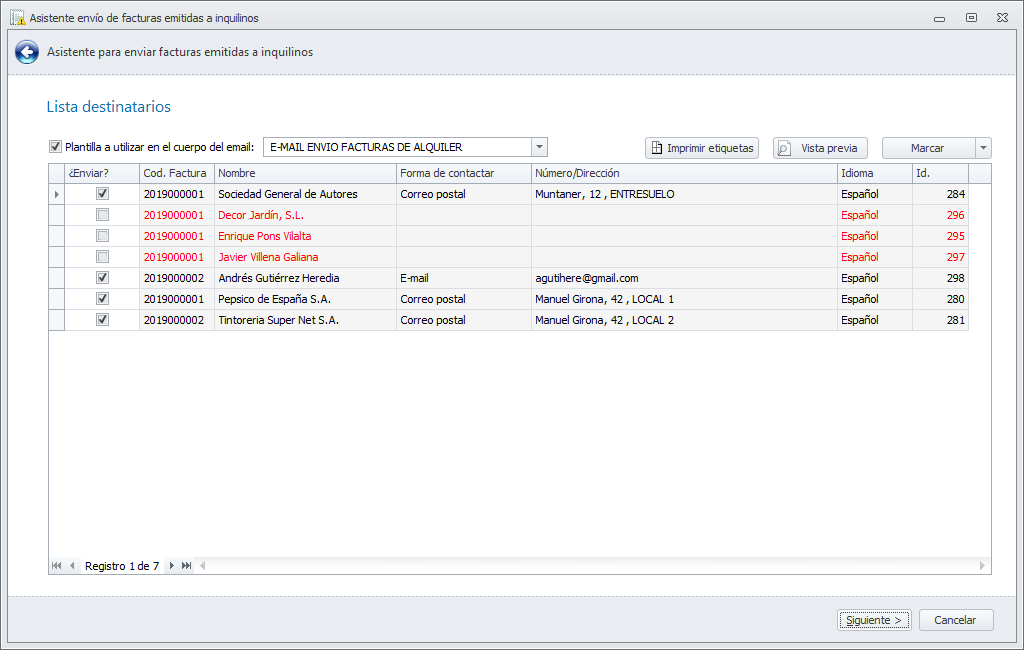Click Imprimir etiquetas button
The height and width of the screenshot is (650, 1024).
pos(702,148)
